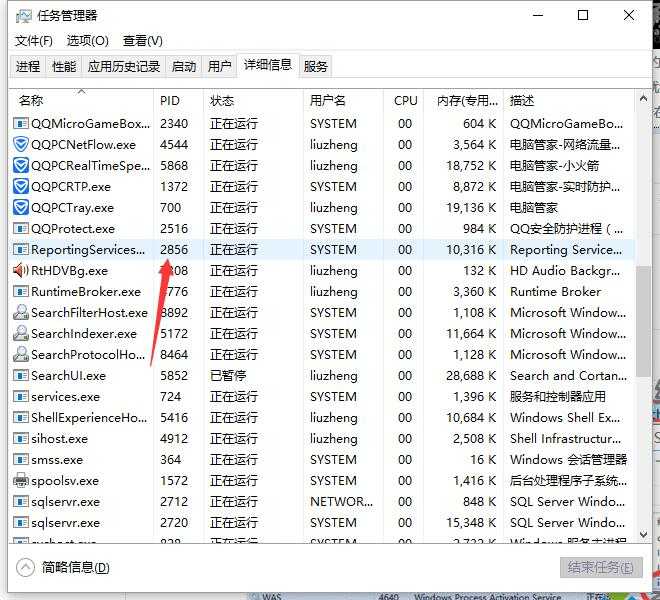Click the QQPCRTP.exe shield icon
The width and height of the screenshot is (660, 600).
coord(21,187)
